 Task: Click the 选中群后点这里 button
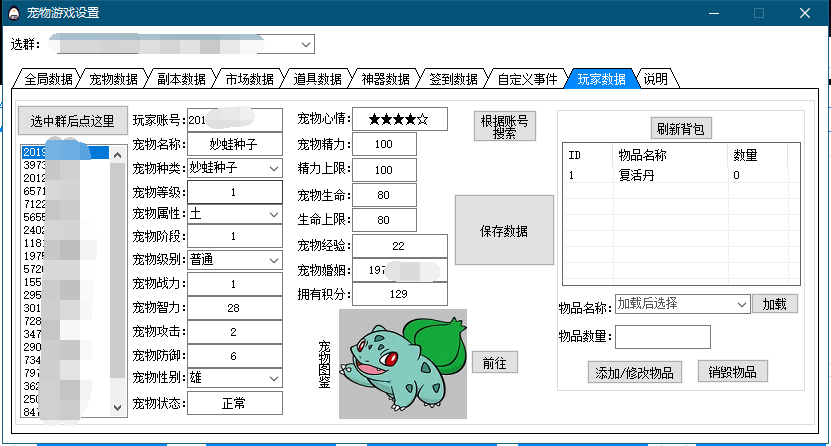[73, 121]
